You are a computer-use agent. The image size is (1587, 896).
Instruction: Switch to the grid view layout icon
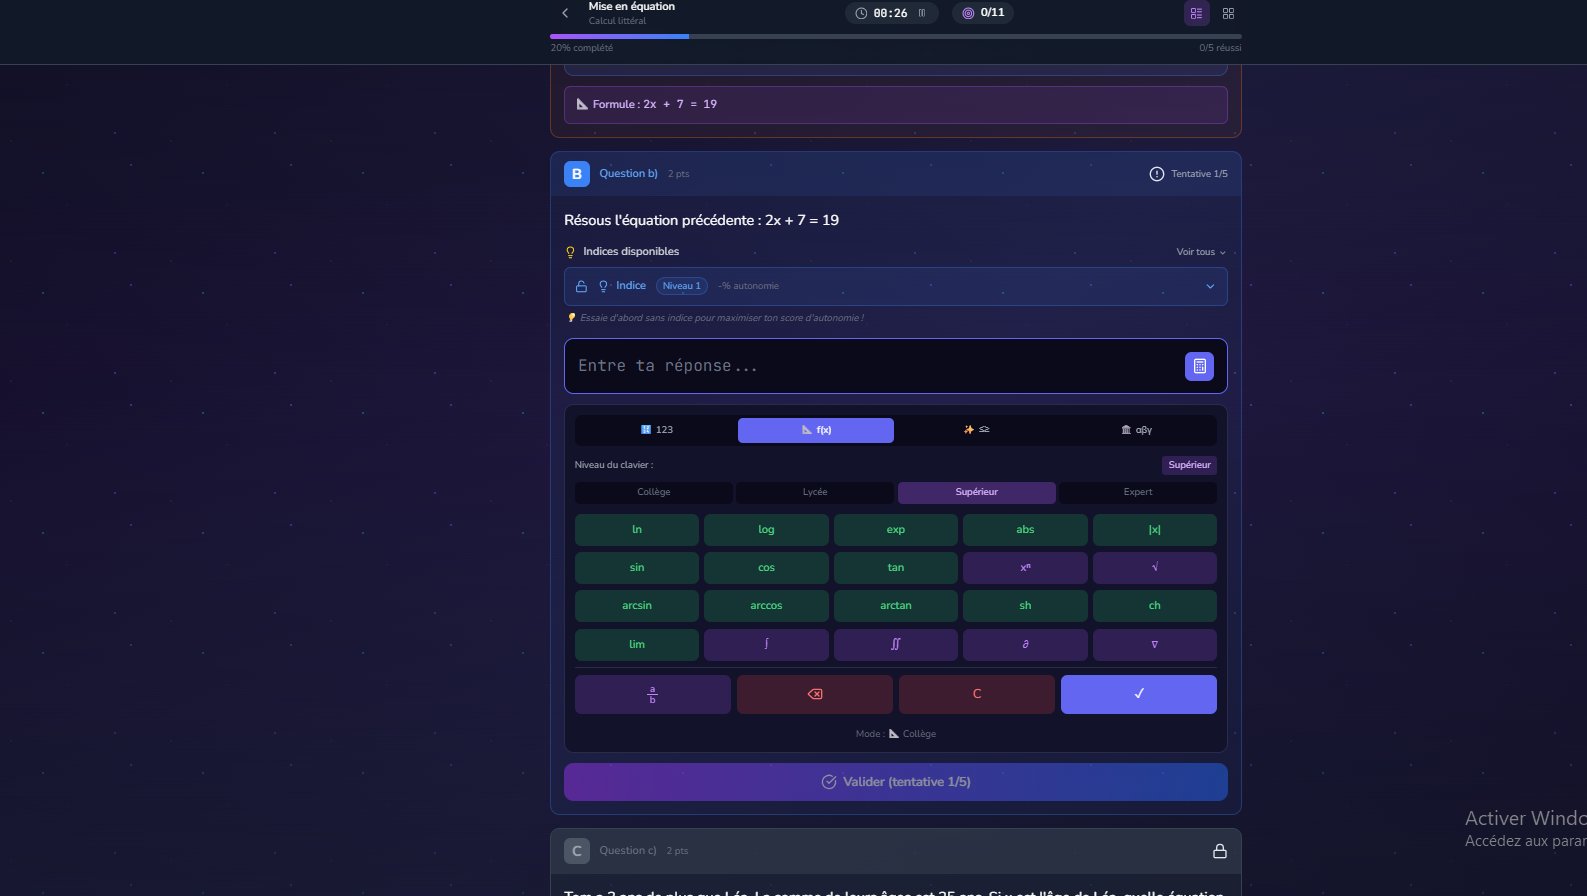(1228, 13)
